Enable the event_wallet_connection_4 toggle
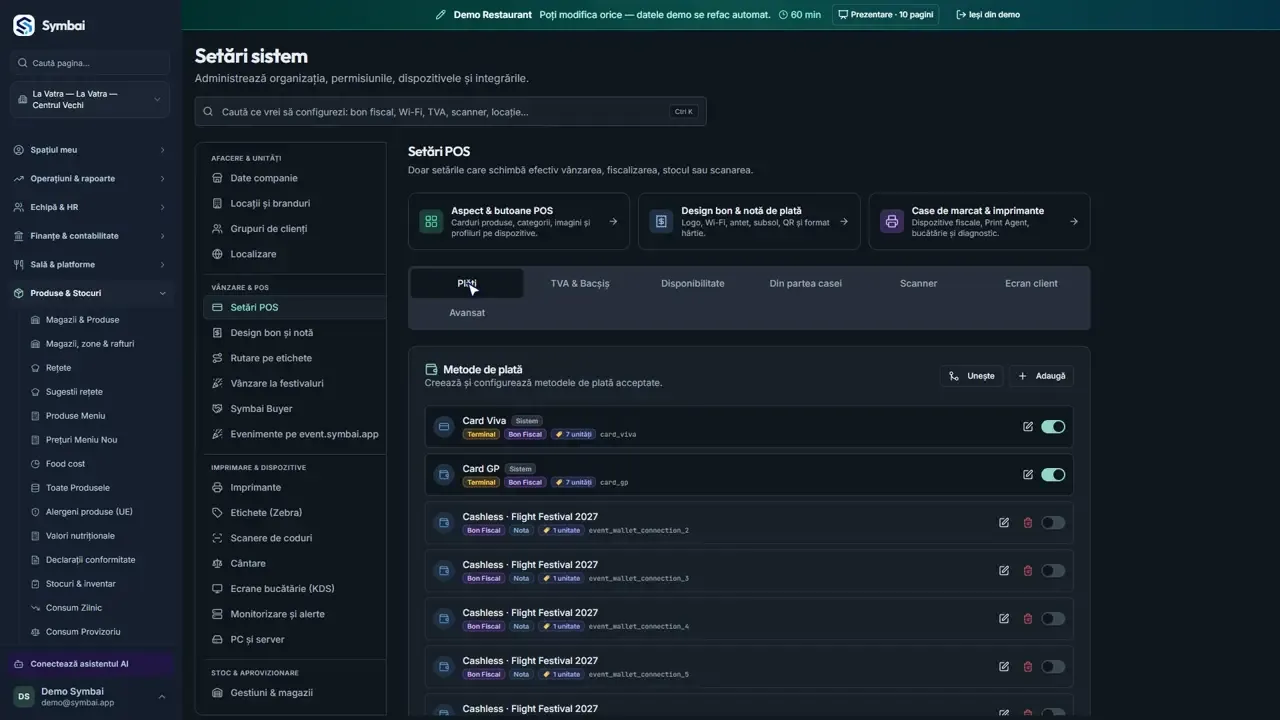 (1053, 619)
